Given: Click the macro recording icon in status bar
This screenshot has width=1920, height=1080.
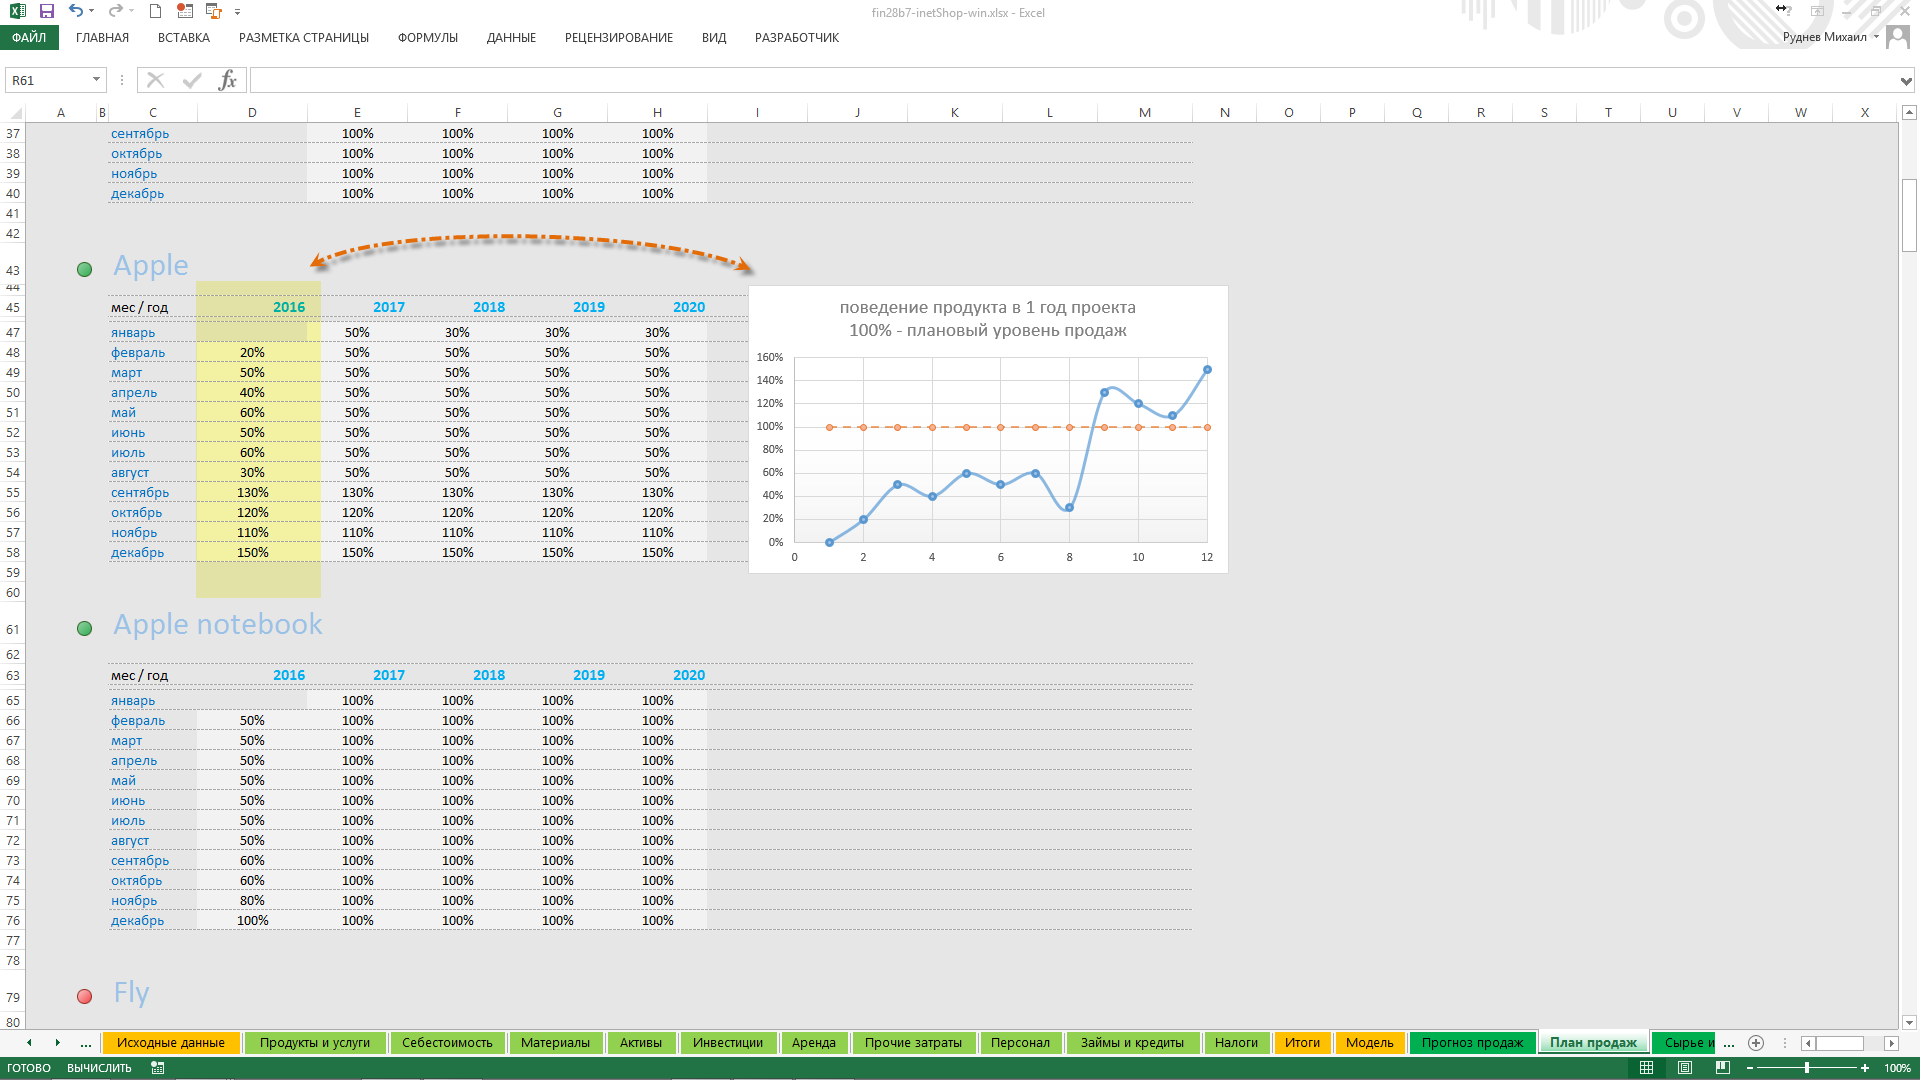Looking at the screenshot, I should coord(157,1068).
